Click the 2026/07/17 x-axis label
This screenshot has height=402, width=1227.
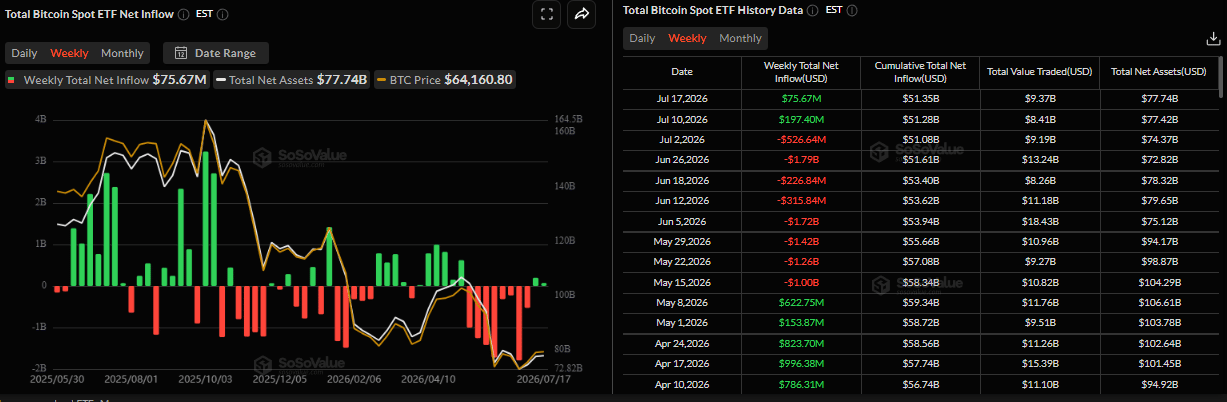(x=543, y=380)
